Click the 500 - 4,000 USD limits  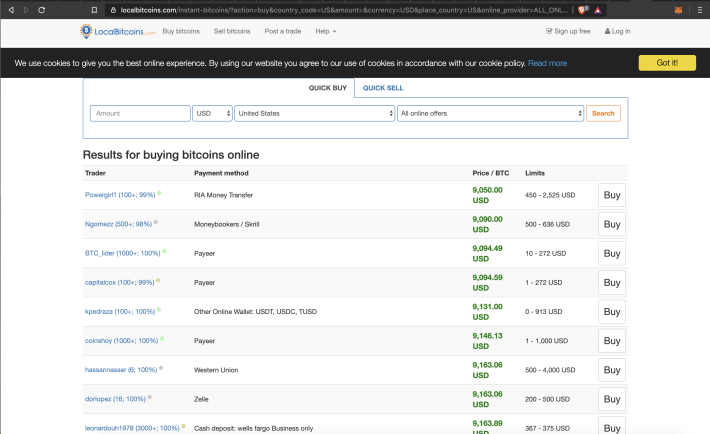click(x=550, y=370)
